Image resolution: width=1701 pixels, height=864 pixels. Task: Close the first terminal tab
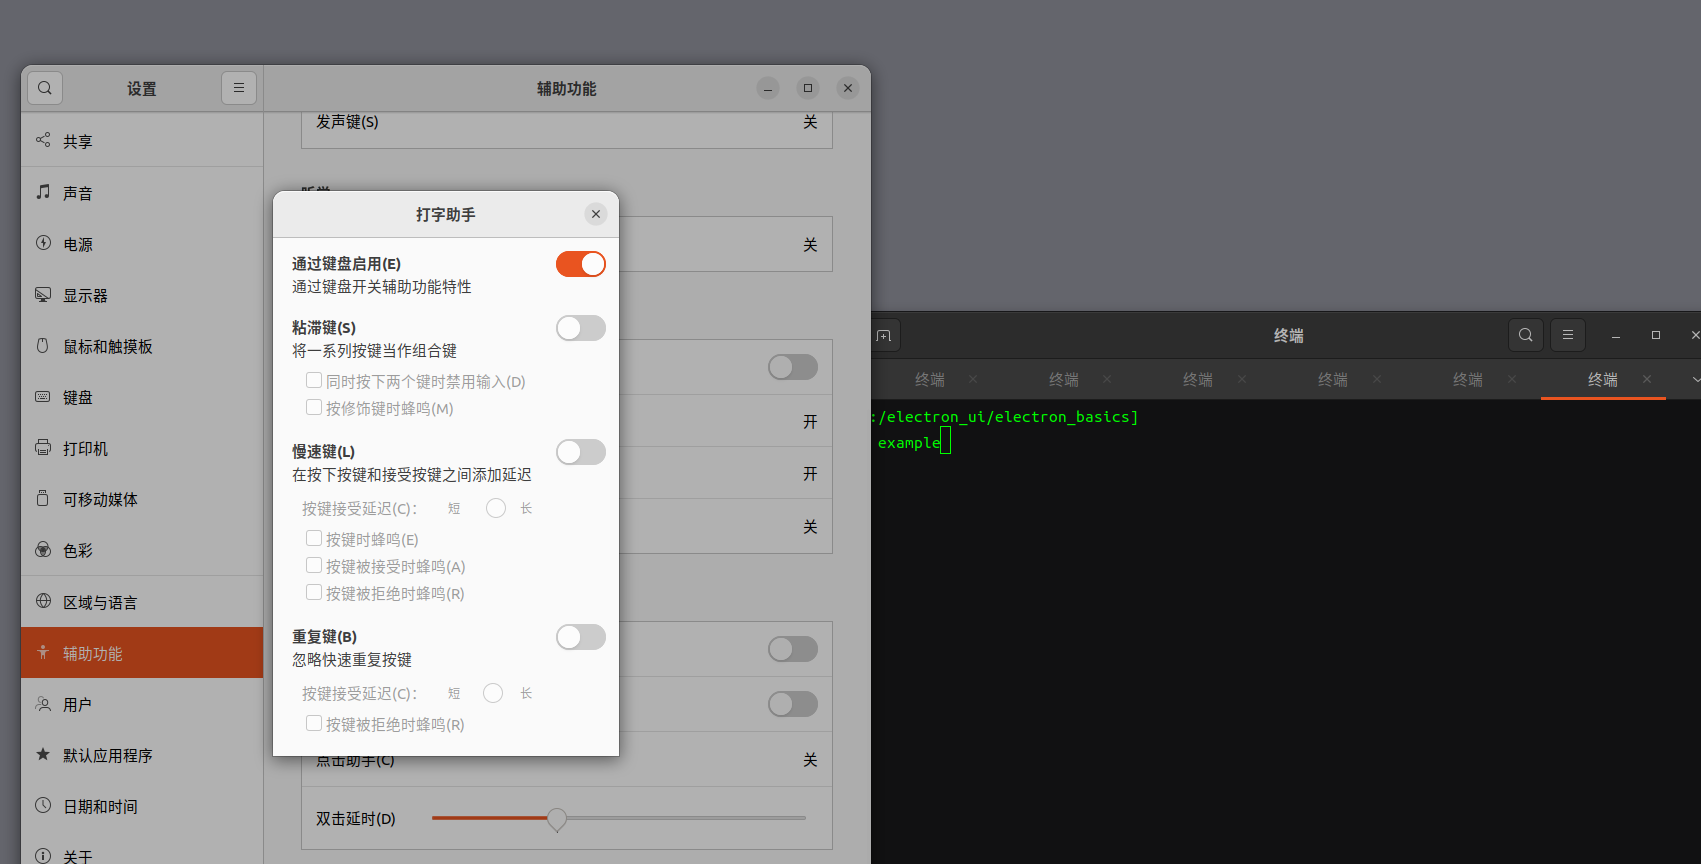(973, 379)
